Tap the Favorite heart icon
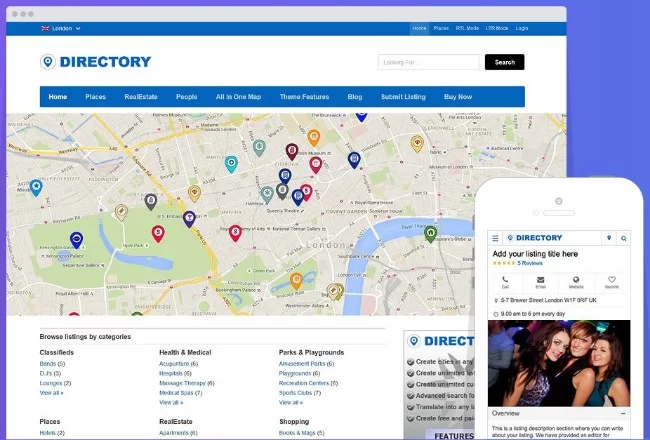 (x=611, y=282)
